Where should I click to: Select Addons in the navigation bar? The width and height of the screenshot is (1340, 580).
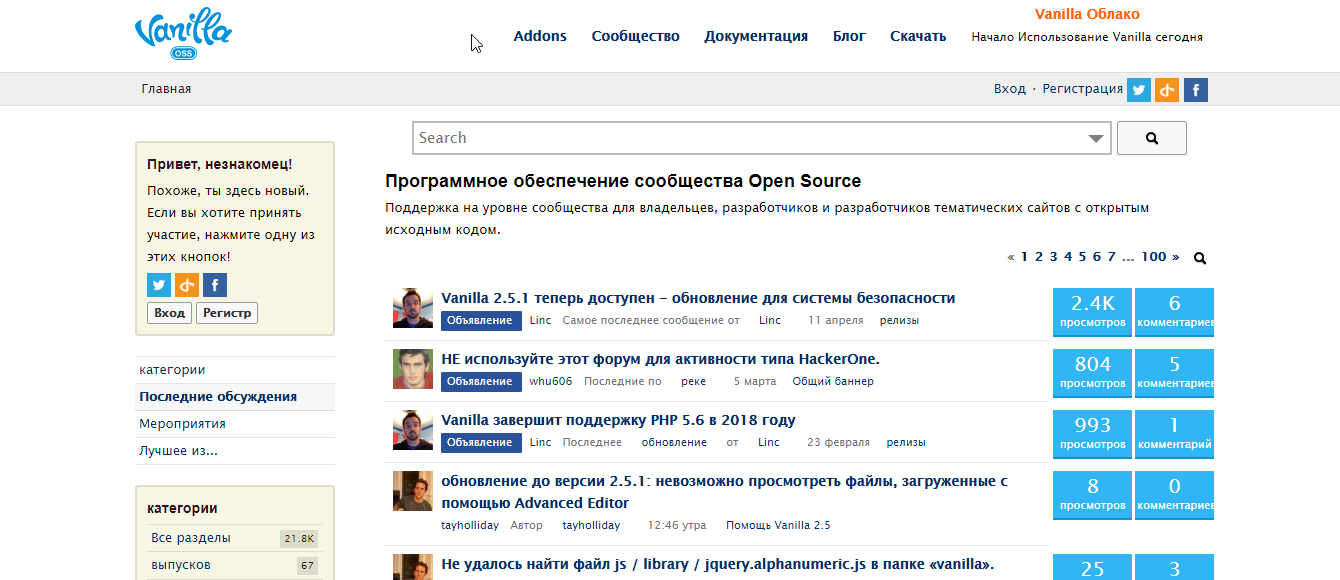click(540, 35)
